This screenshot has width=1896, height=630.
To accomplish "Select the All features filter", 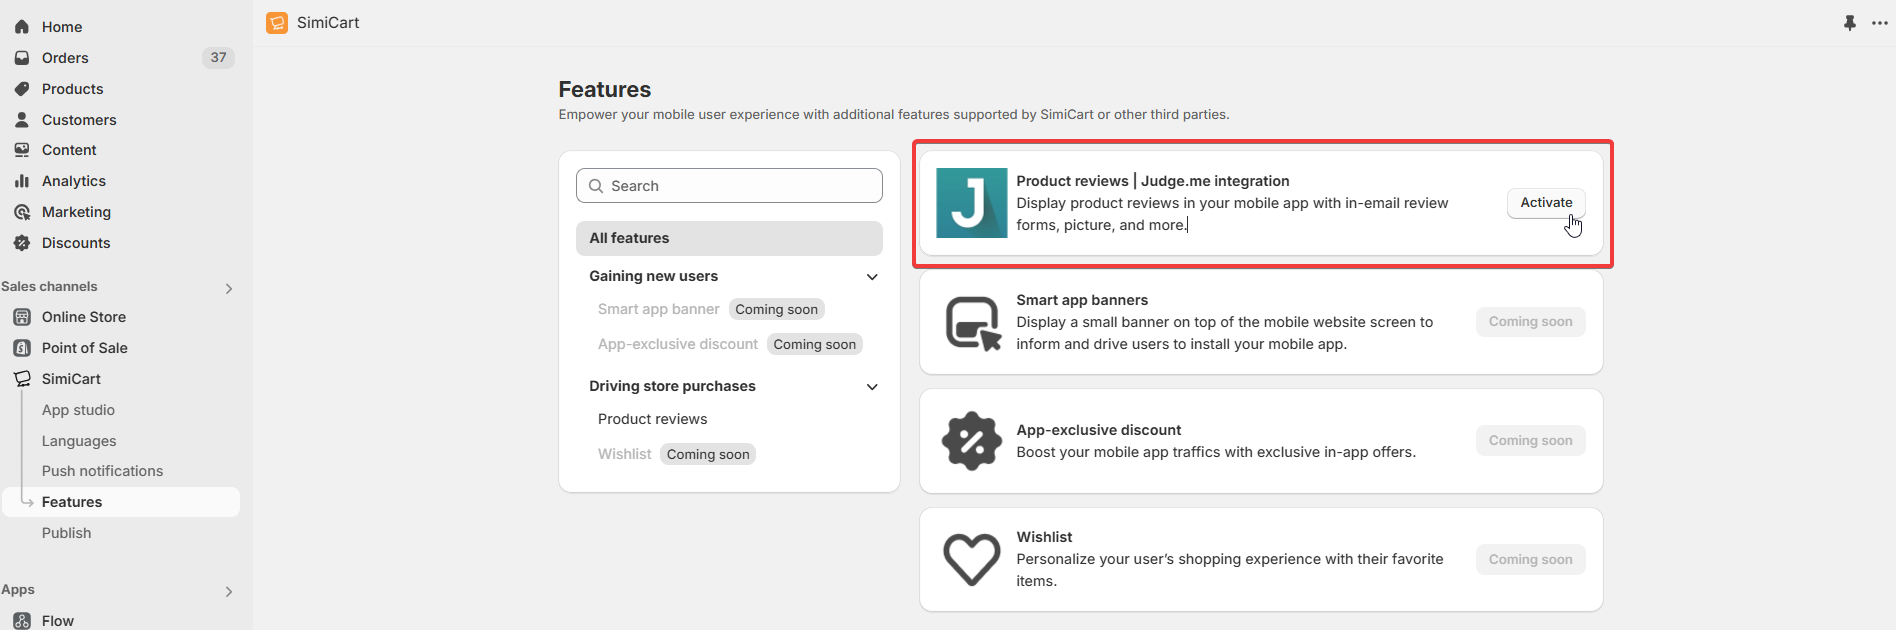I will (729, 238).
